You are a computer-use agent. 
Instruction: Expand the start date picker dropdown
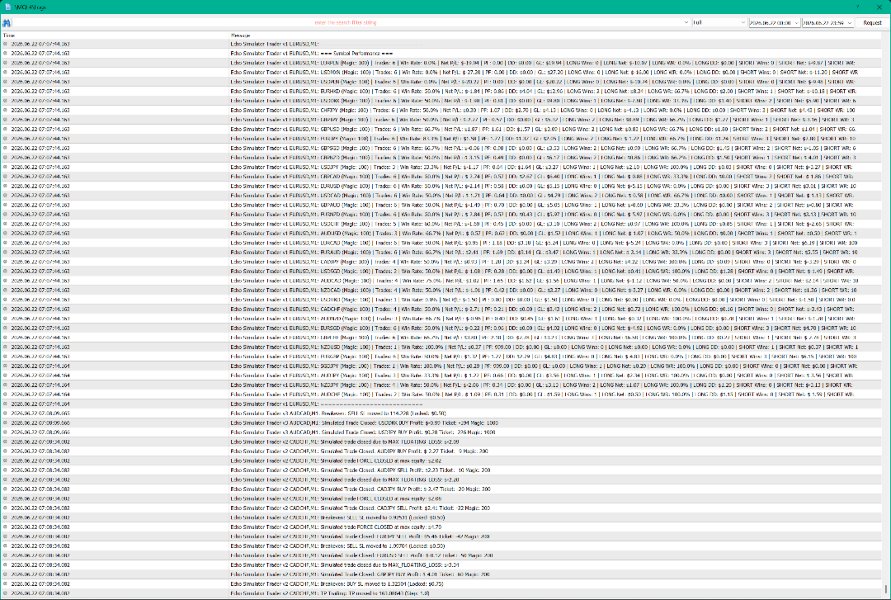click(796, 23)
